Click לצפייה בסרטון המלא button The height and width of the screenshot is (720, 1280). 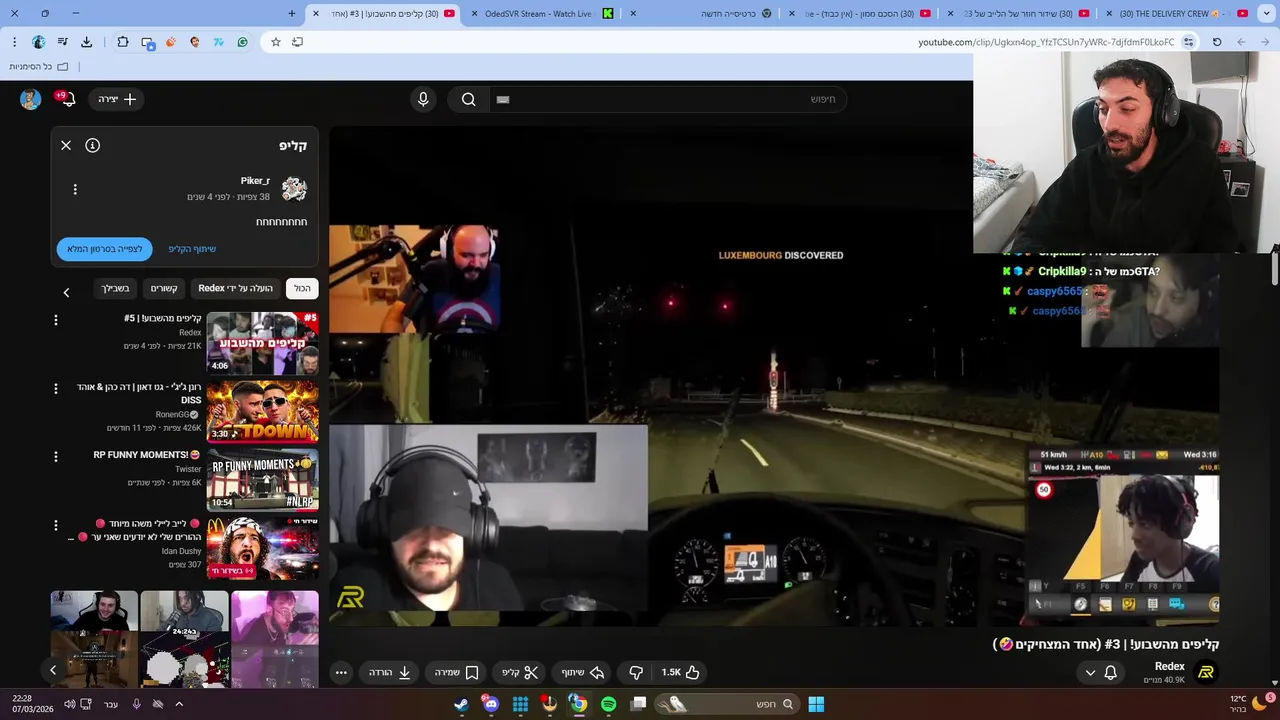pyautogui.click(x=105, y=249)
